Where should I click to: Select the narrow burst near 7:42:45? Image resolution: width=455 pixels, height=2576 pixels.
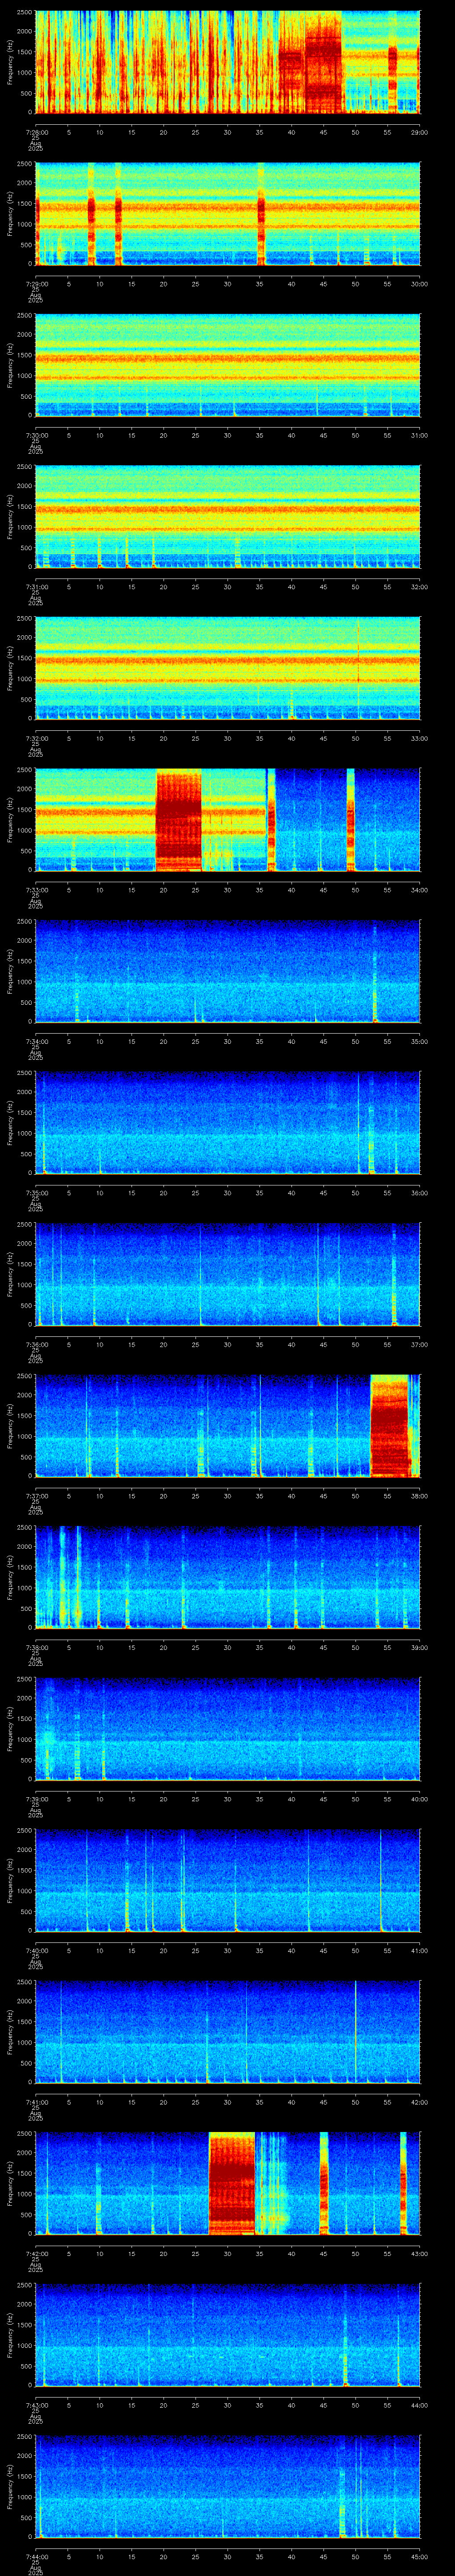324,2183
